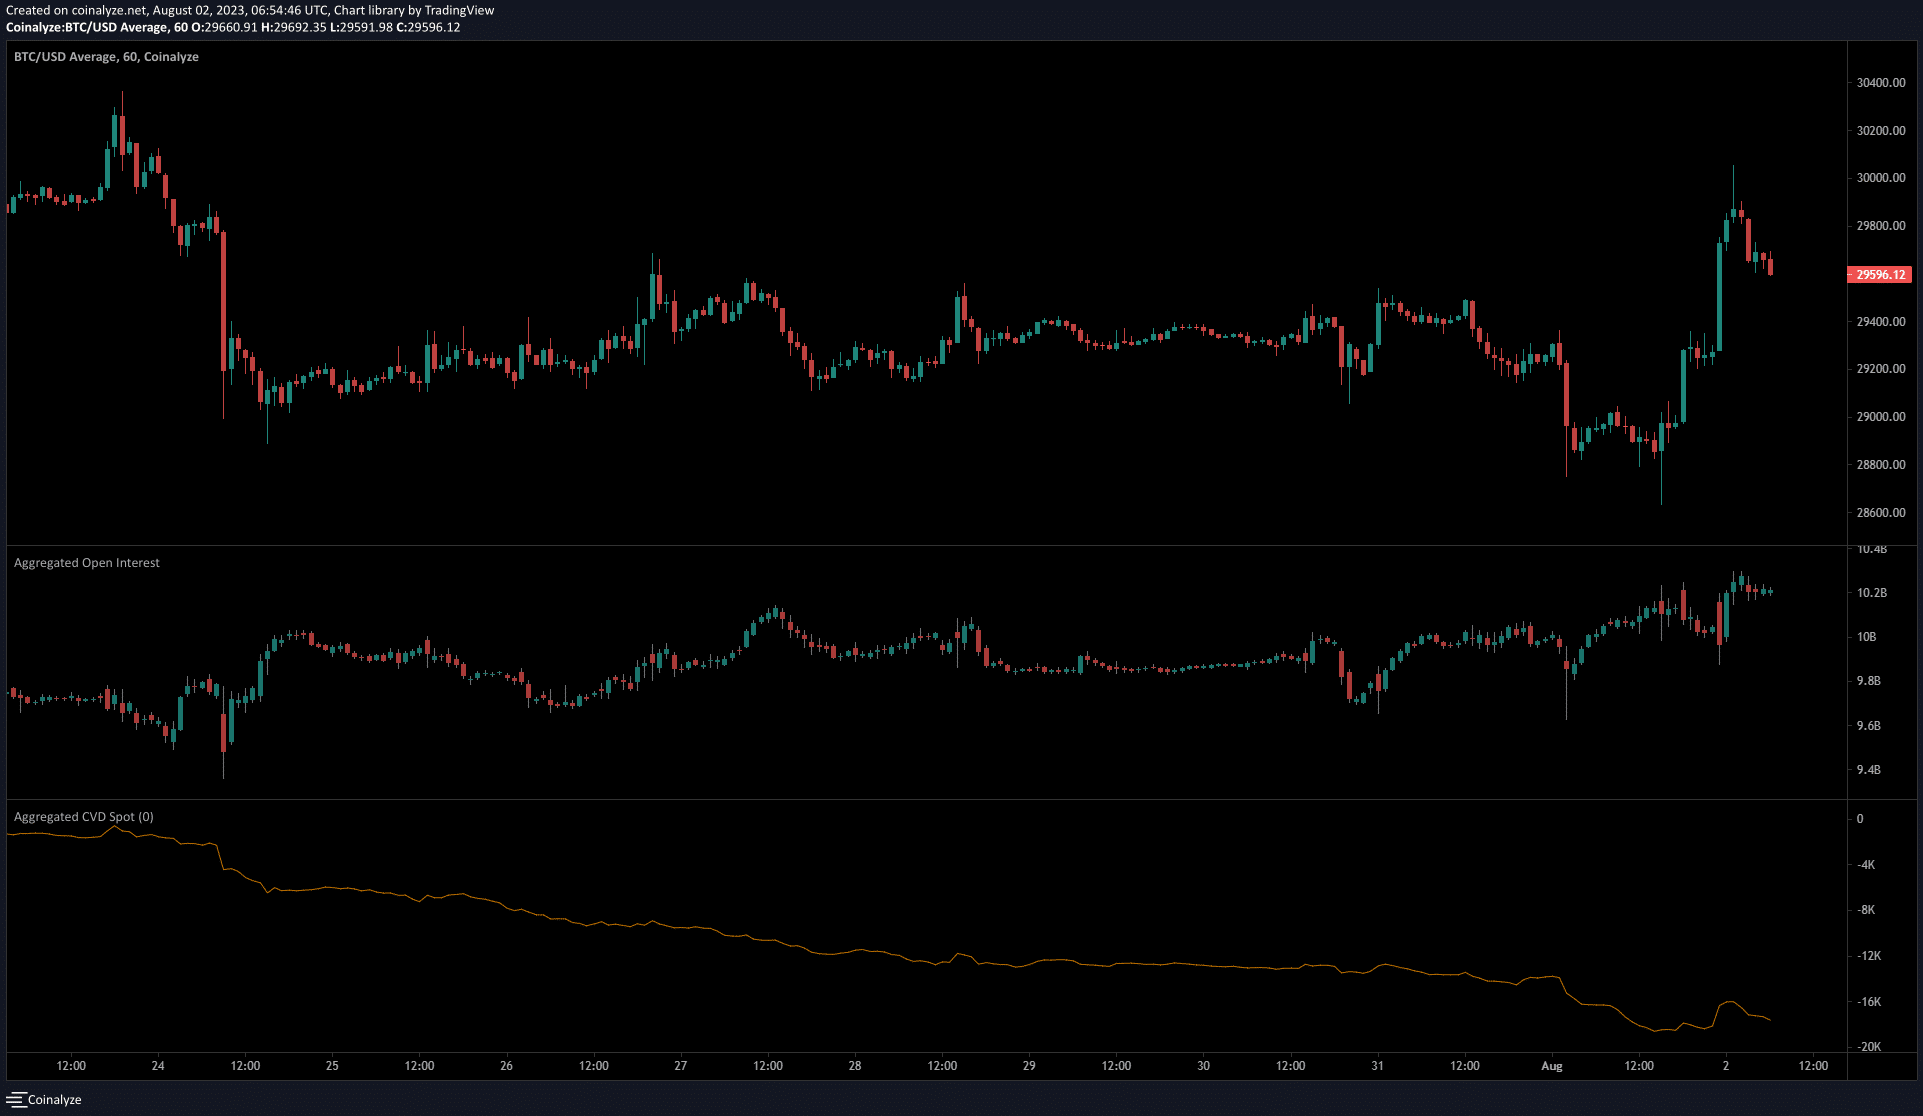1923x1116 pixels.
Task: Click the -12K CVD axis label
Action: pos(1869,956)
